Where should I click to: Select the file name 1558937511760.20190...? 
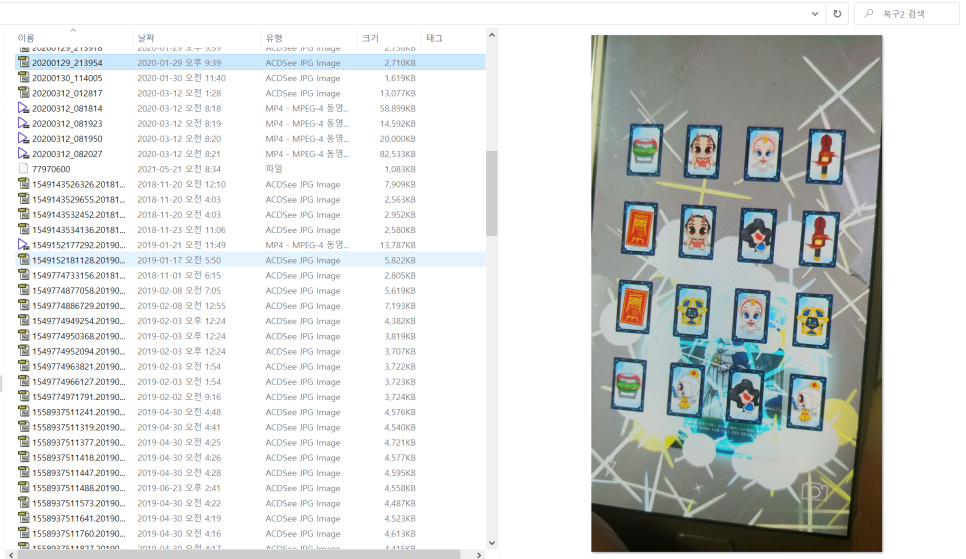click(x=78, y=533)
